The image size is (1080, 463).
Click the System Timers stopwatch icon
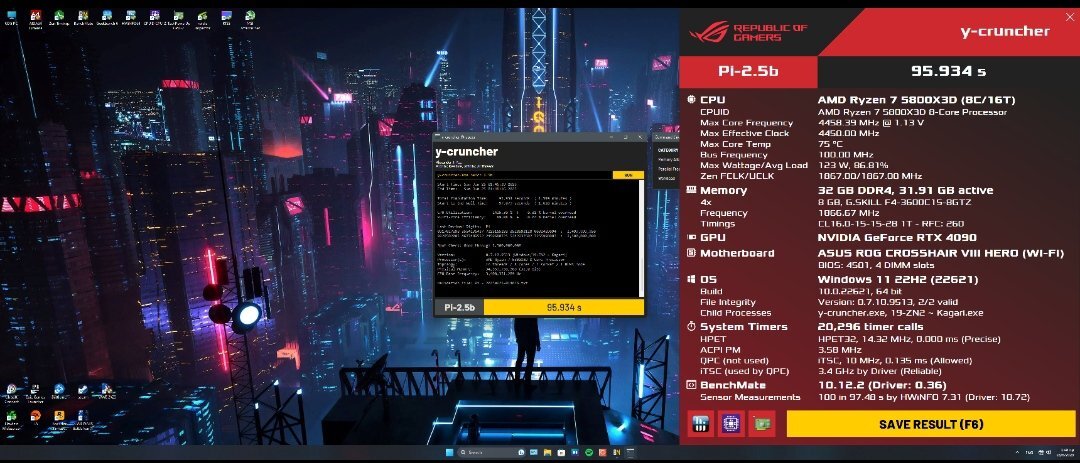[x=692, y=327]
